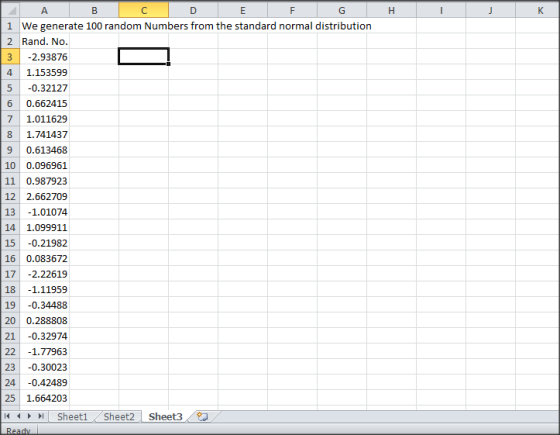Select cell with value -1.11959
Screen dimensions: 560x435
point(45,290)
